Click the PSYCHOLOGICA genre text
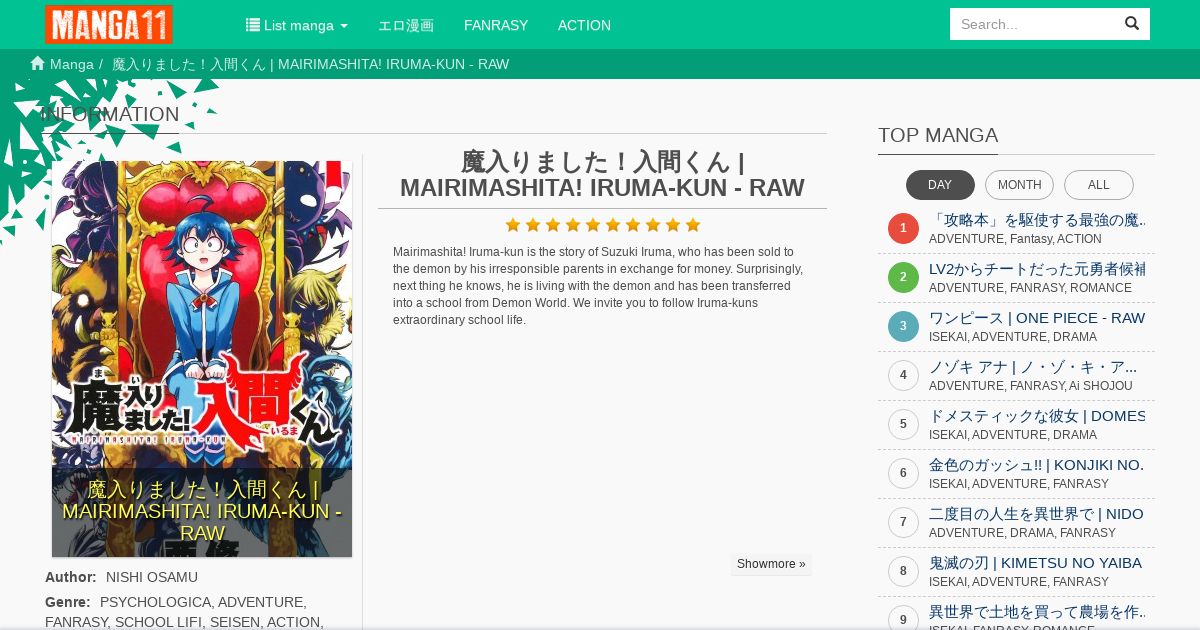This screenshot has width=1200, height=630. pyautogui.click(x=155, y=602)
